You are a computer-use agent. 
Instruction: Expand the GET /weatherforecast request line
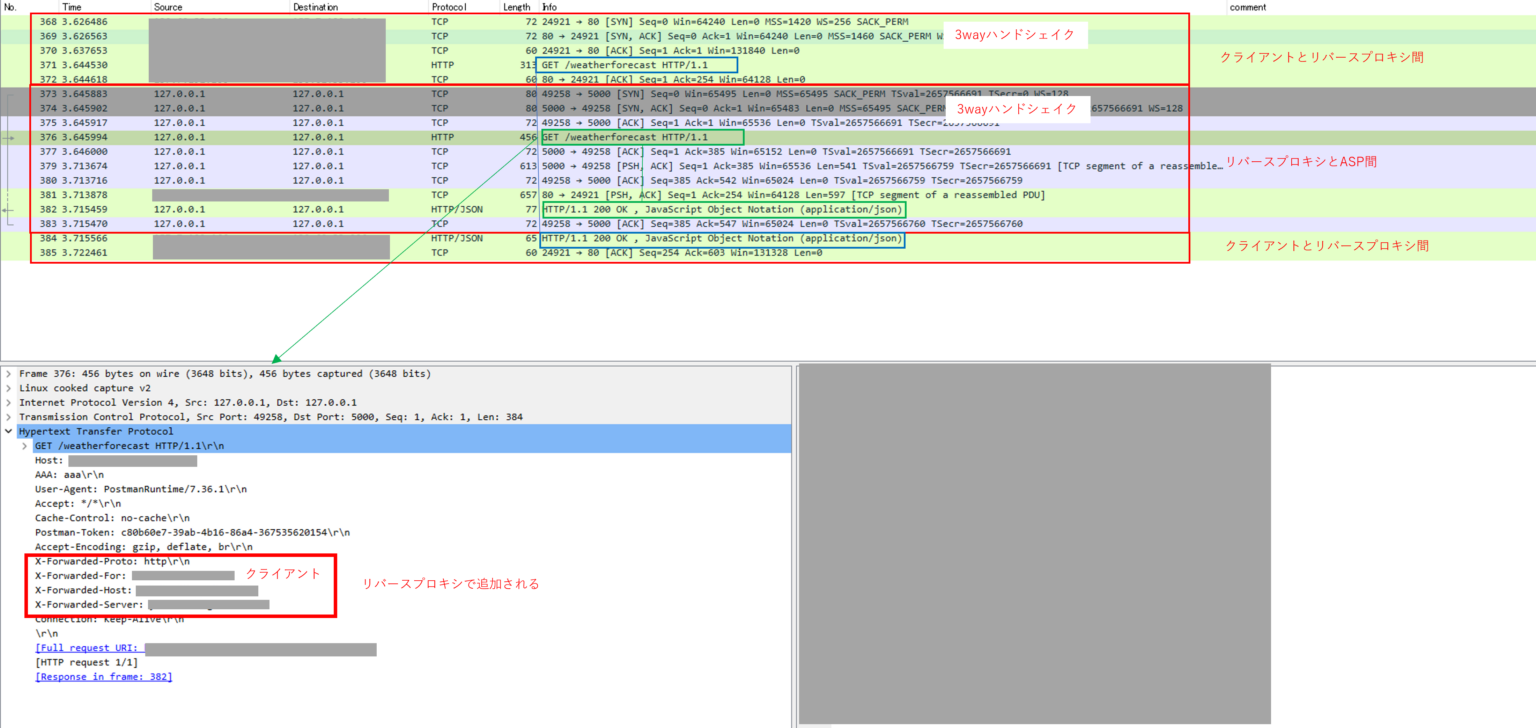24,445
